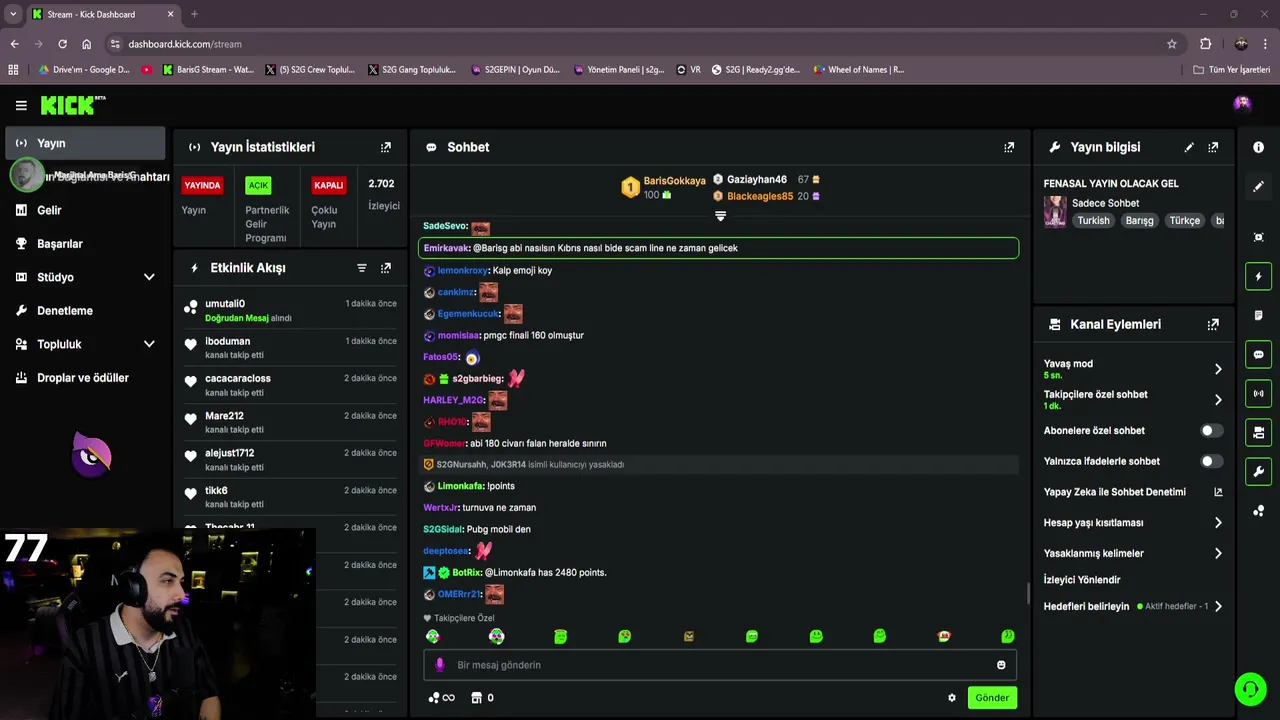Click the Turkish tag chip
This screenshot has width=1280, height=720.
pyautogui.click(x=1093, y=221)
